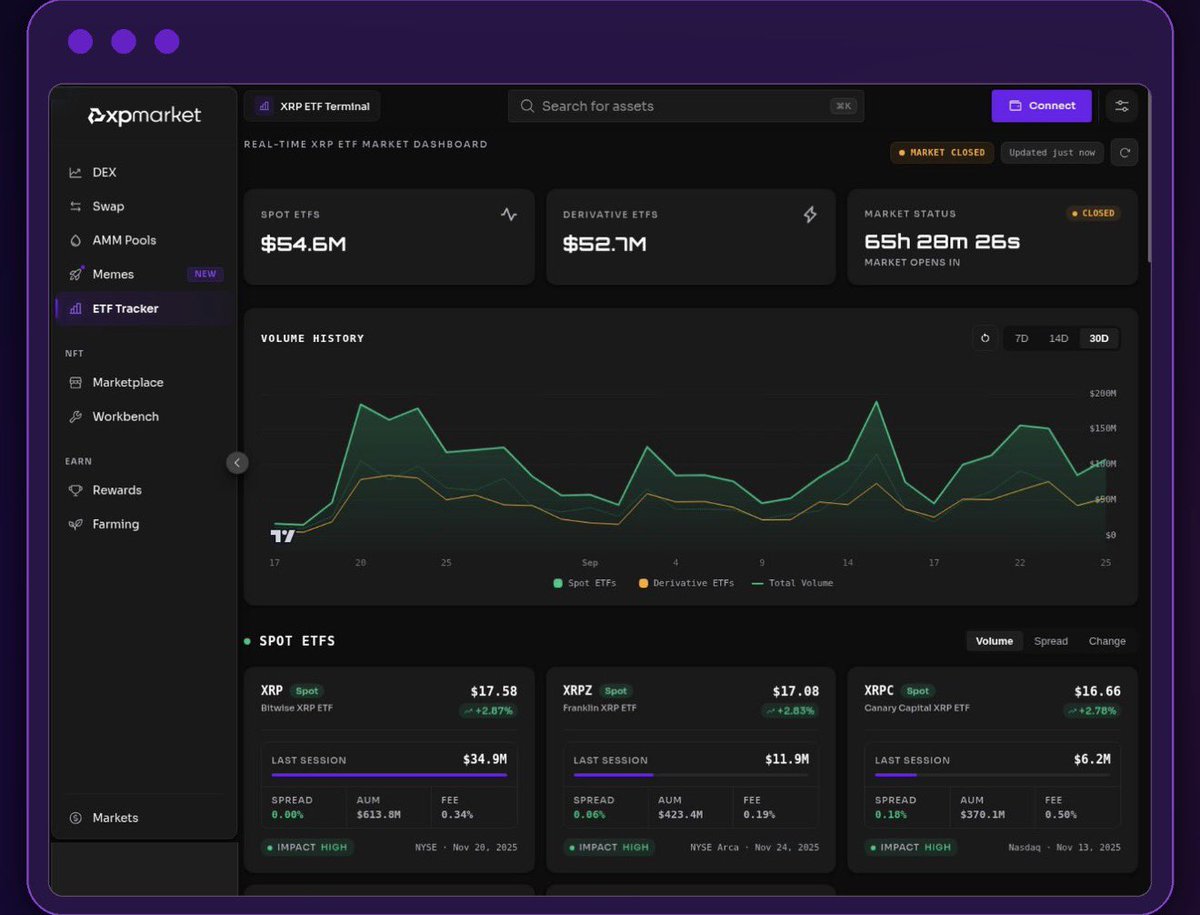The width and height of the screenshot is (1200, 915).
Task: Click the Markets dollar-coin icon
Action: 75,818
